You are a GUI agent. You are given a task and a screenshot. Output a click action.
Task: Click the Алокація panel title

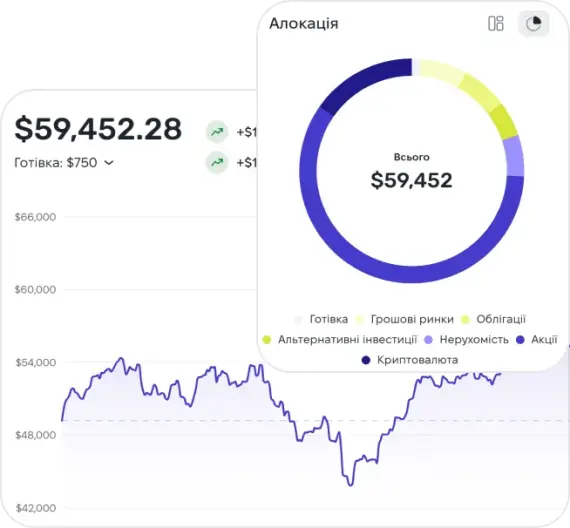[304, 24]
